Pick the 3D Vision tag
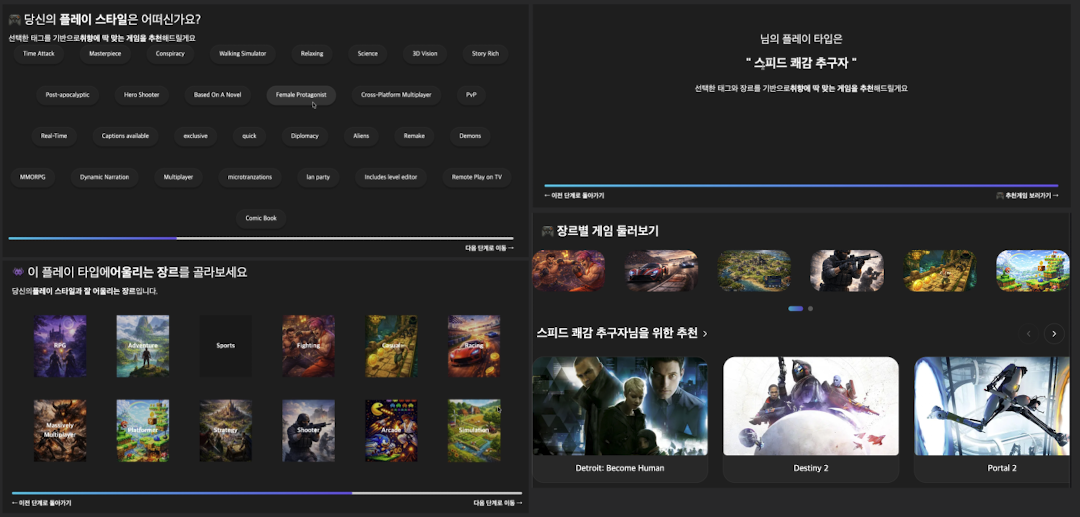 click(x=425, y=54)
